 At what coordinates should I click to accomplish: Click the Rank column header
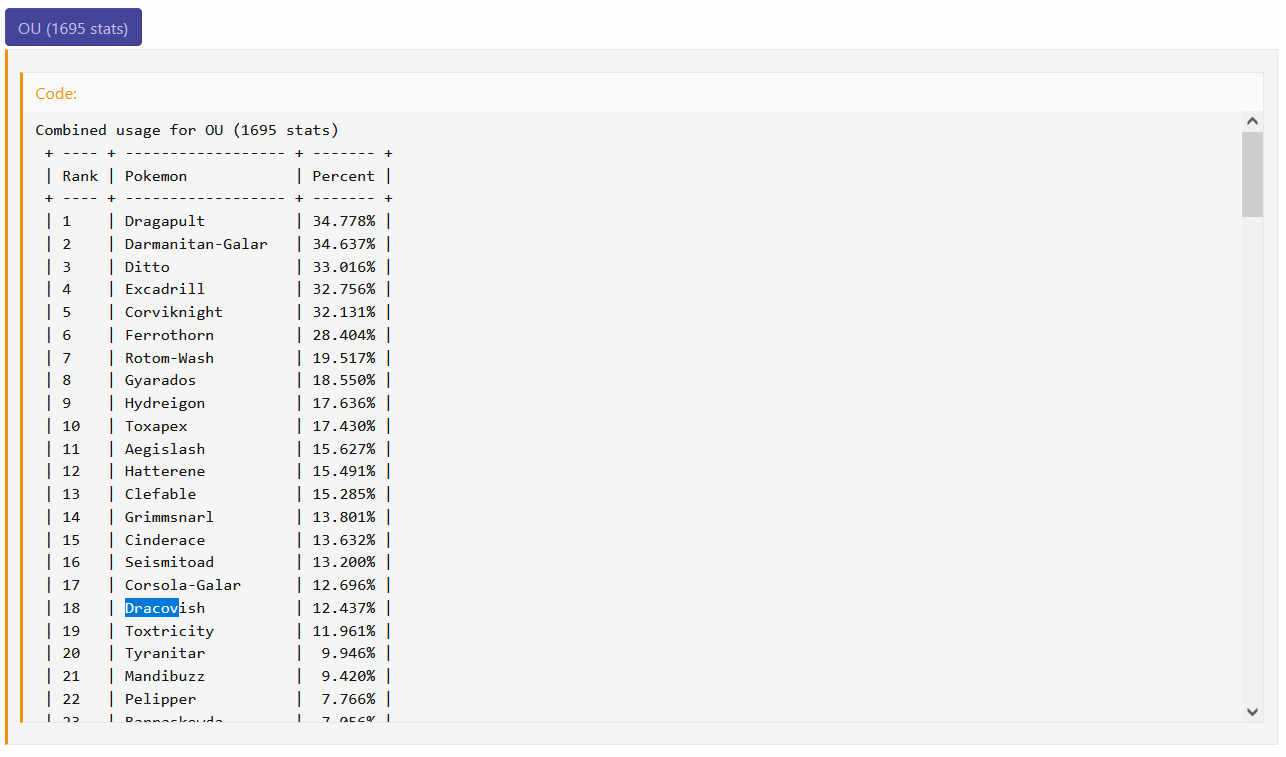click(x=80, y=176)
